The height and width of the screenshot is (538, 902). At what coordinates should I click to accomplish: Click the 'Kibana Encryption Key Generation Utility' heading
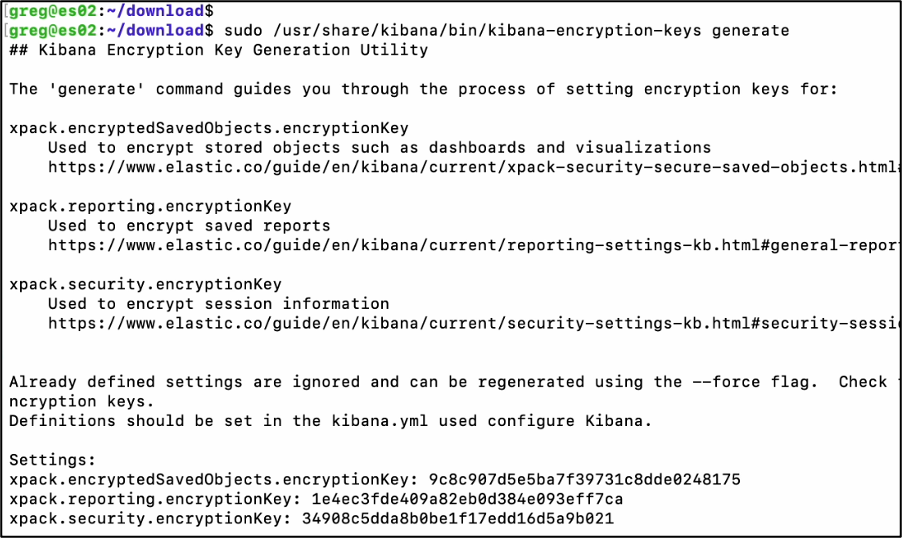233,50
